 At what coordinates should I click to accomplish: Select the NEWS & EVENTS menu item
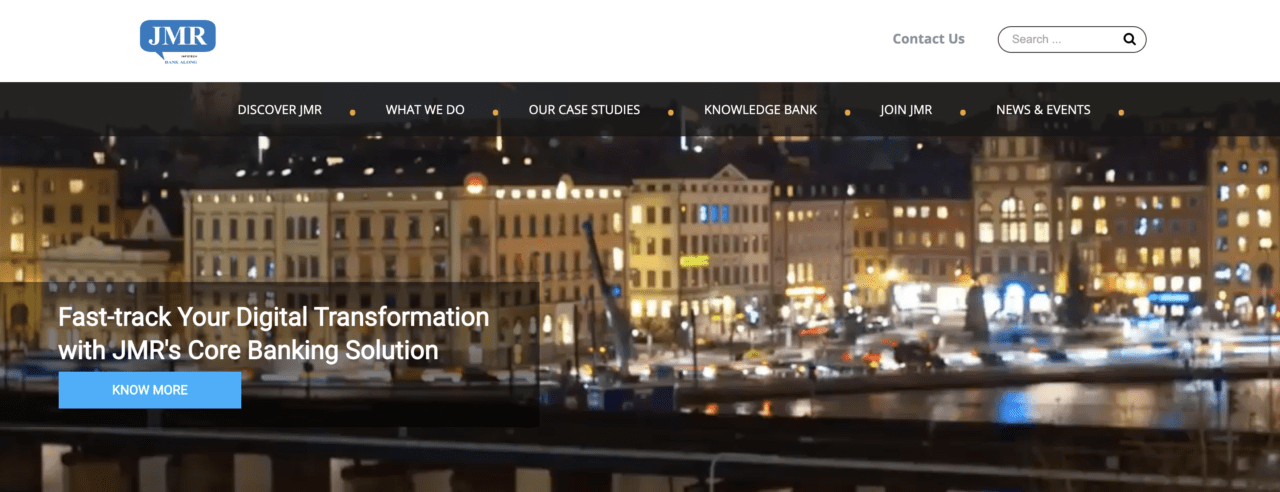pyautogui.click(x=1043, y=110)
